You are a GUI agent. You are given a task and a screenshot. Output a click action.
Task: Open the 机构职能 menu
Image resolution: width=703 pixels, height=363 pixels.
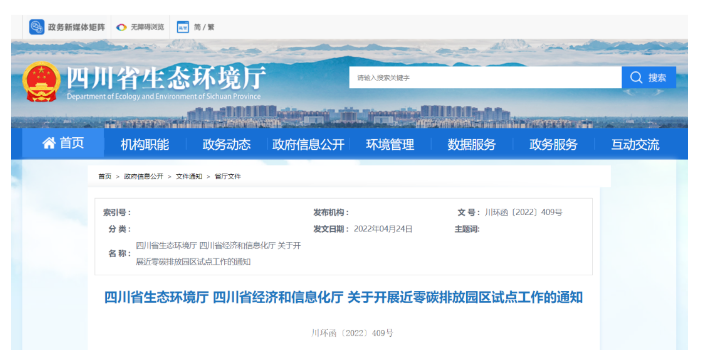coord(145,144)
